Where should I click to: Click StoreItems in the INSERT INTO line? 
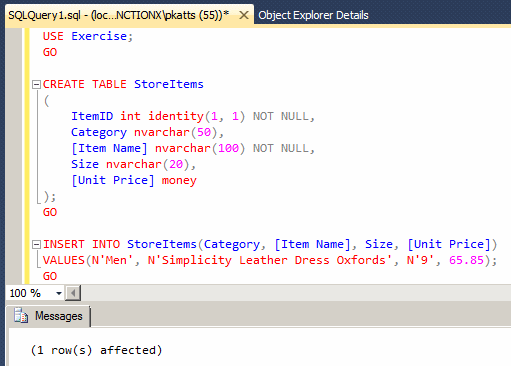162,244
